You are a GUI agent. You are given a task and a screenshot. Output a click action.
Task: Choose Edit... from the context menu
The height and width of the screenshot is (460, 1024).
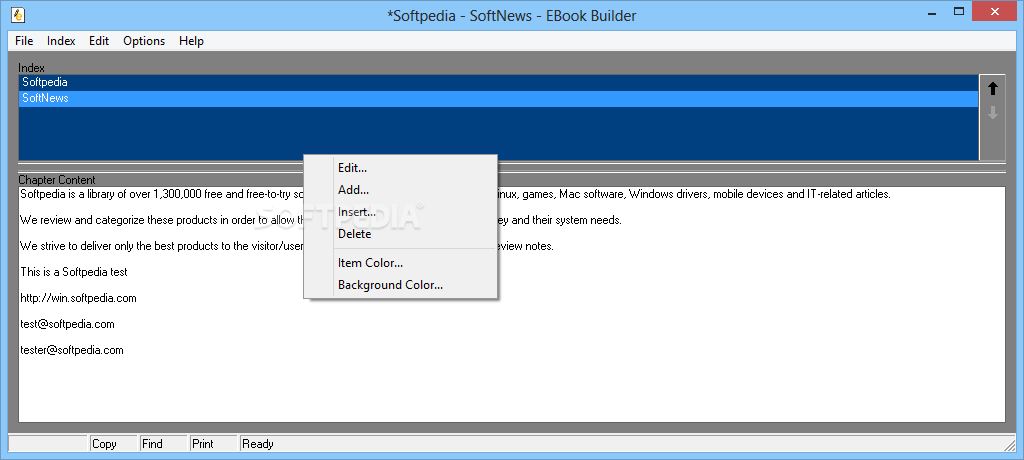401,168
